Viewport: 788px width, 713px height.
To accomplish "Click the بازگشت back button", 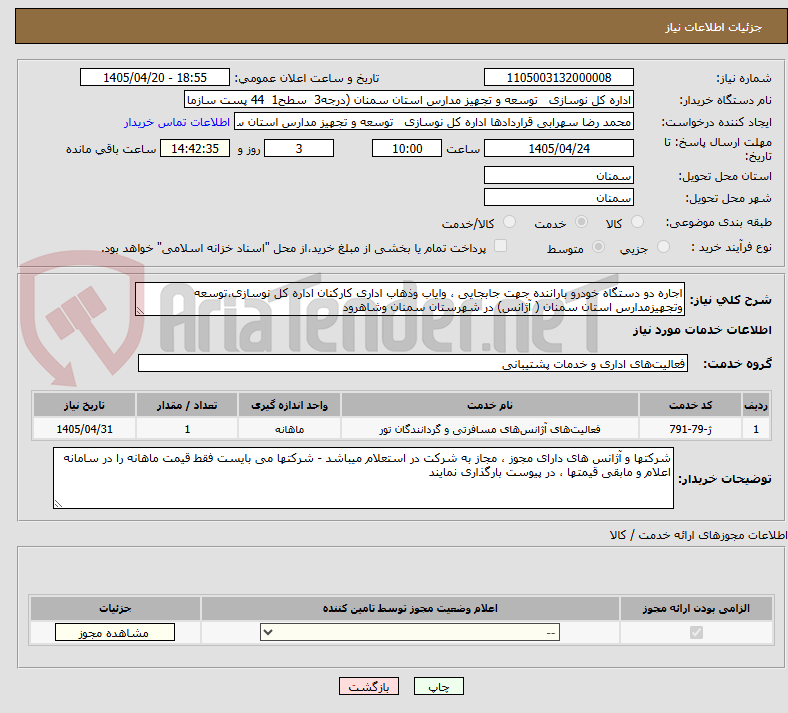I will [x=369, y=687].
